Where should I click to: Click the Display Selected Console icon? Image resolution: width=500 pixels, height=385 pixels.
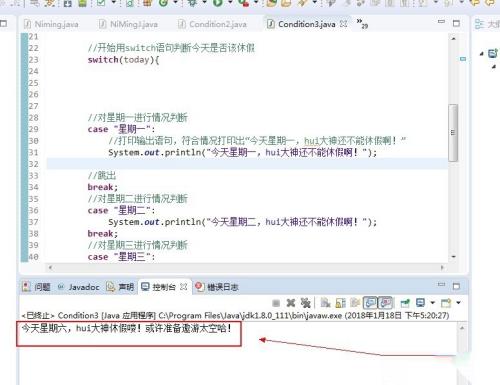tap(420, 303)
